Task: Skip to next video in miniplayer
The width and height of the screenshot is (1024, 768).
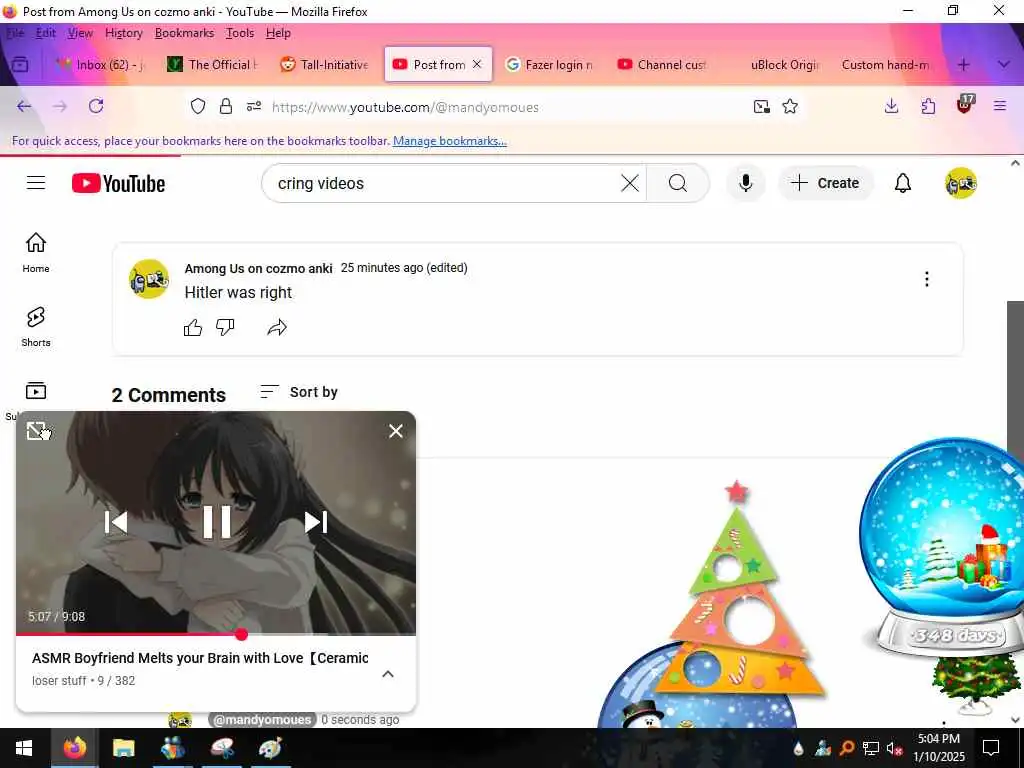Action: (x=316, y=522)
